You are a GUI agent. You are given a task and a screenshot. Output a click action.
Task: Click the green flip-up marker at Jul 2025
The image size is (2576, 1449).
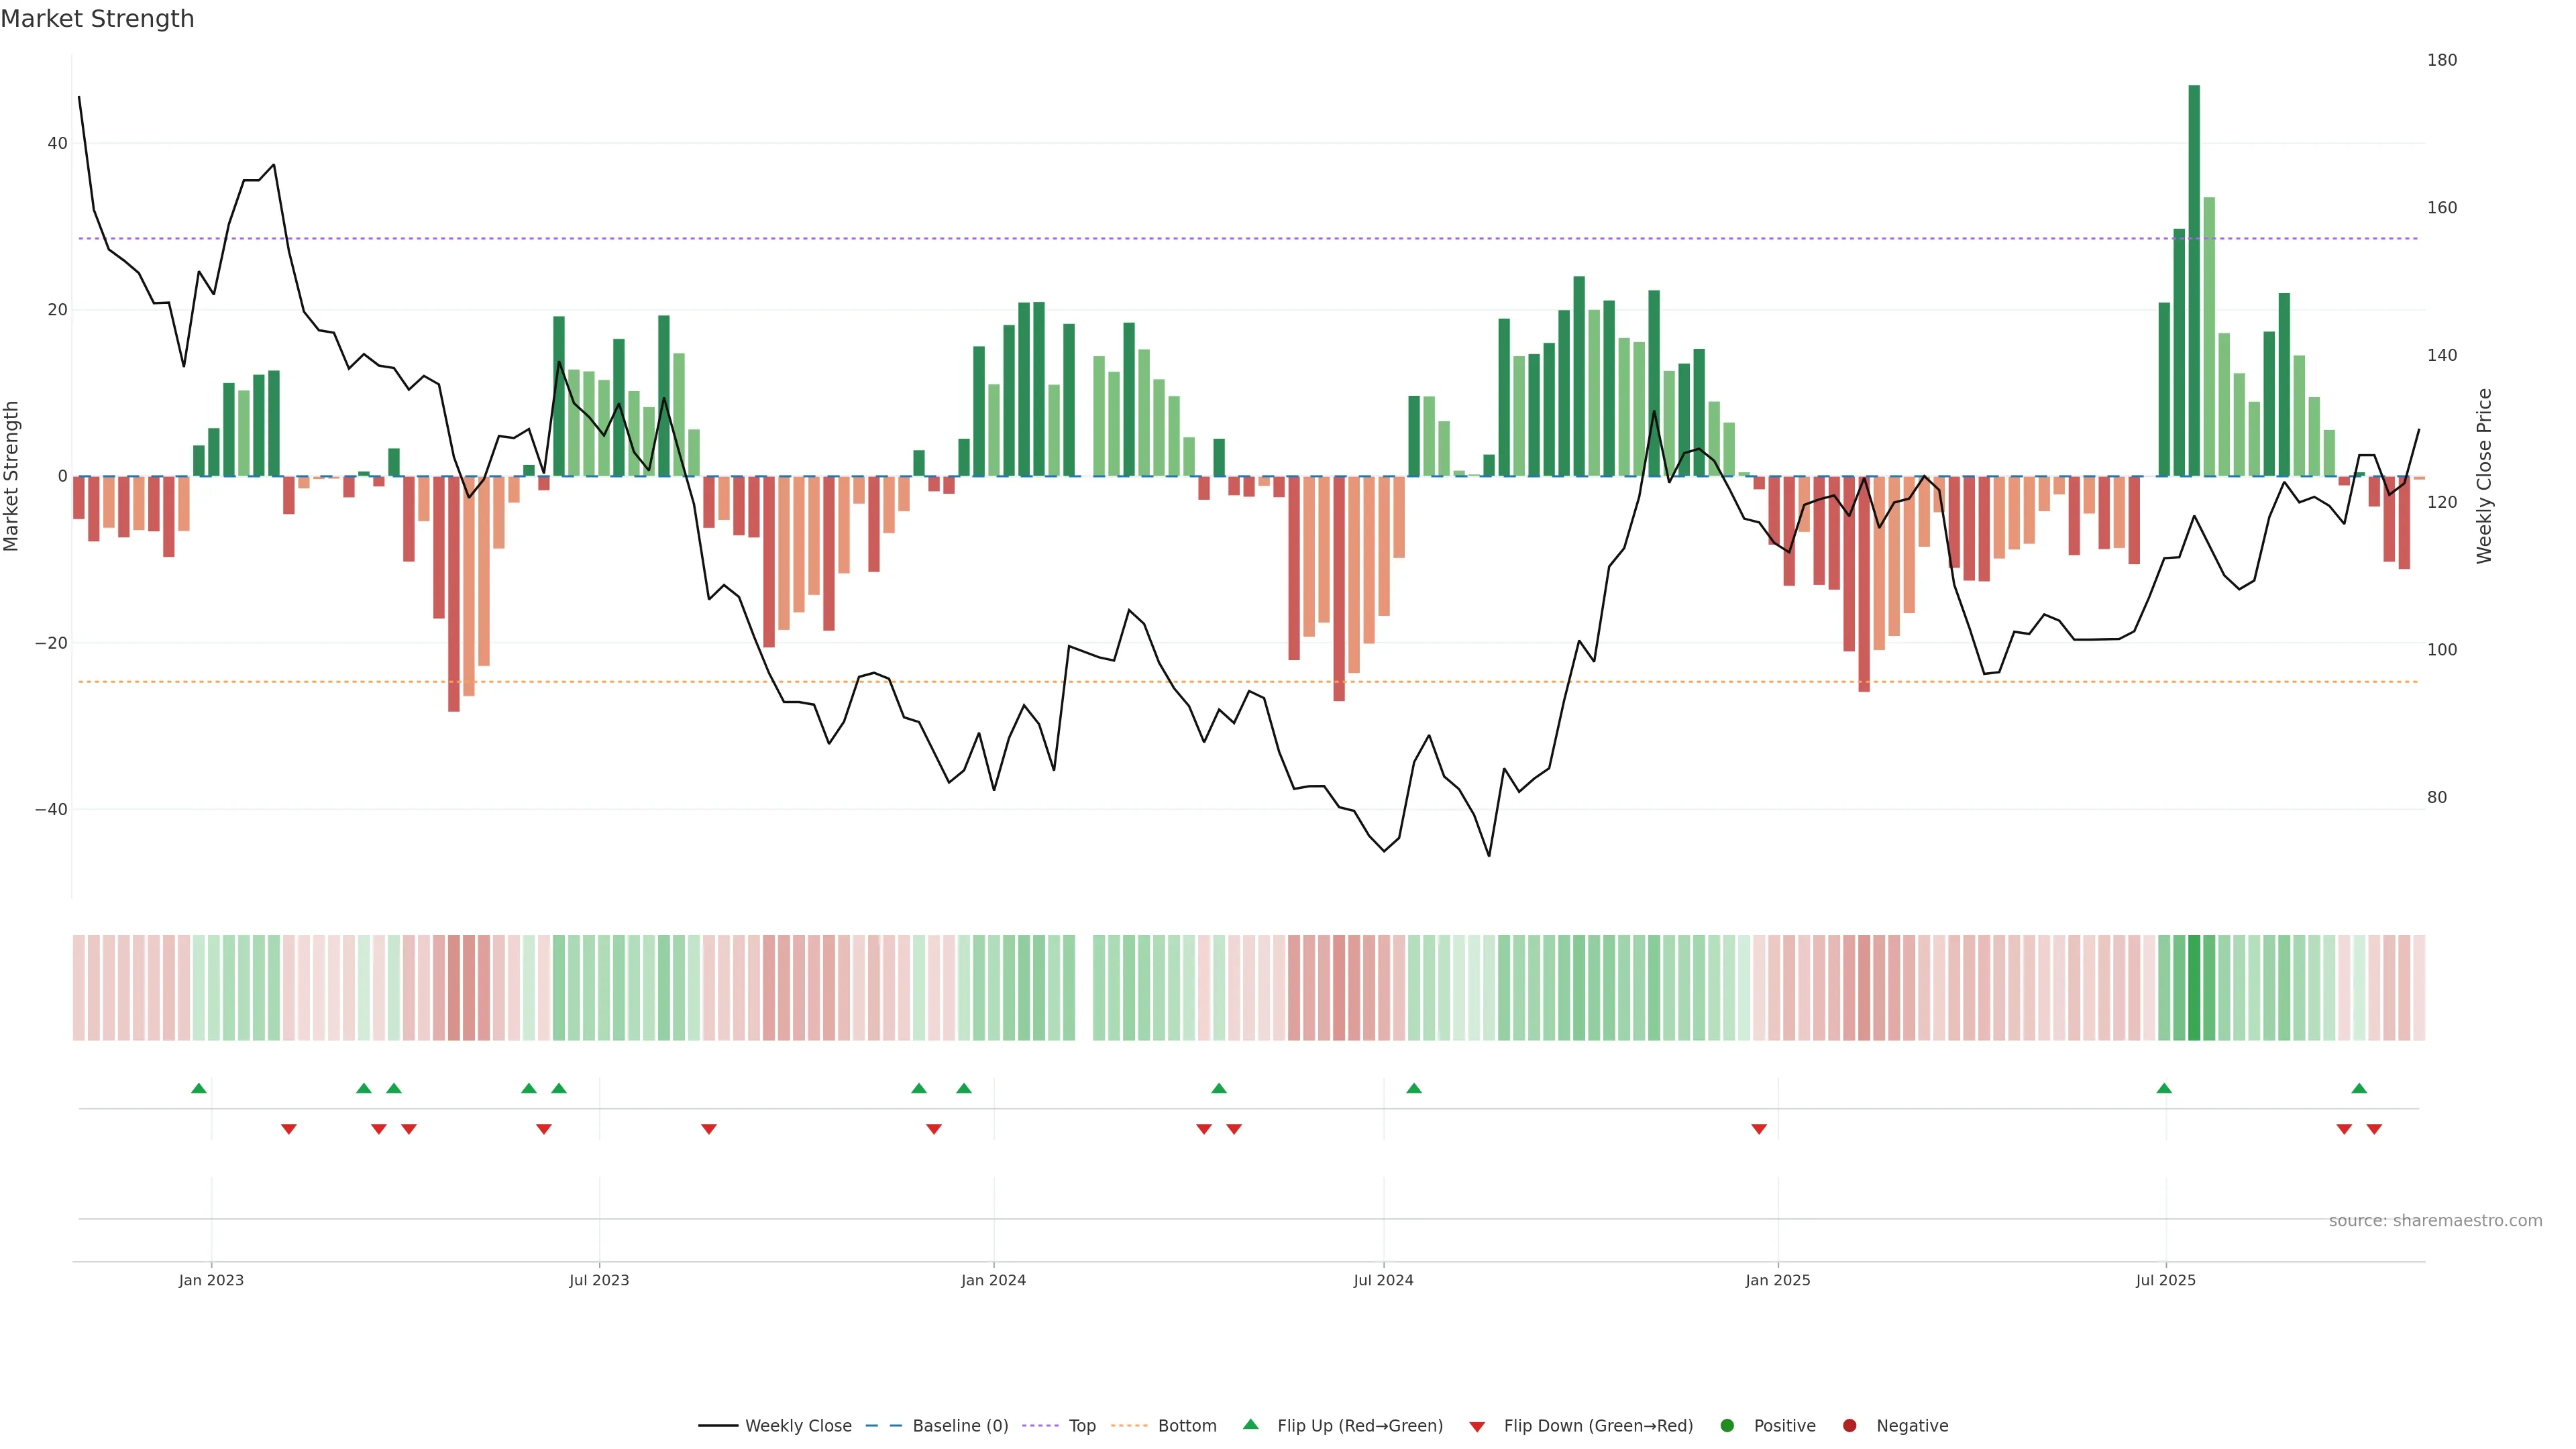click(2164, 1088)
